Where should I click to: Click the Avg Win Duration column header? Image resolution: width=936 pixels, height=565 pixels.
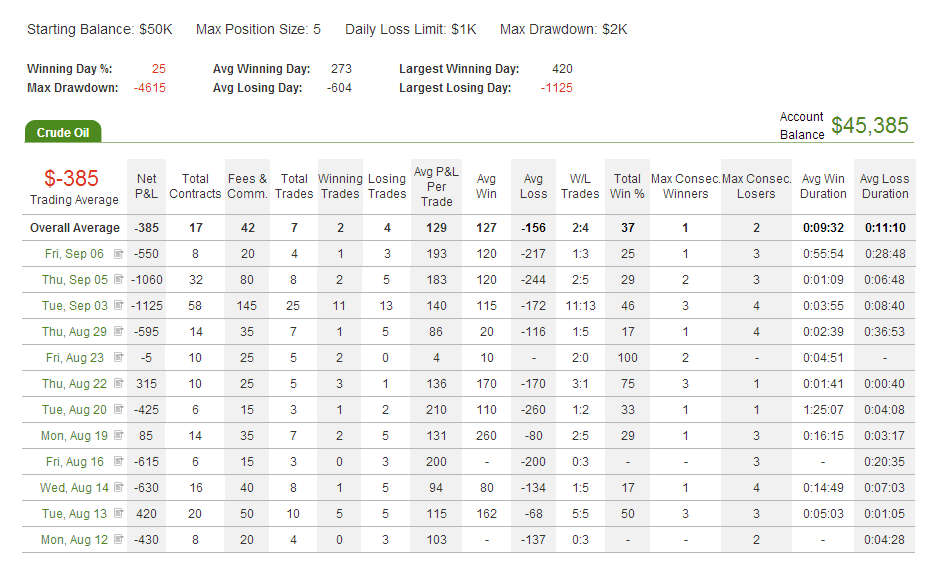(x=823, y=186)
